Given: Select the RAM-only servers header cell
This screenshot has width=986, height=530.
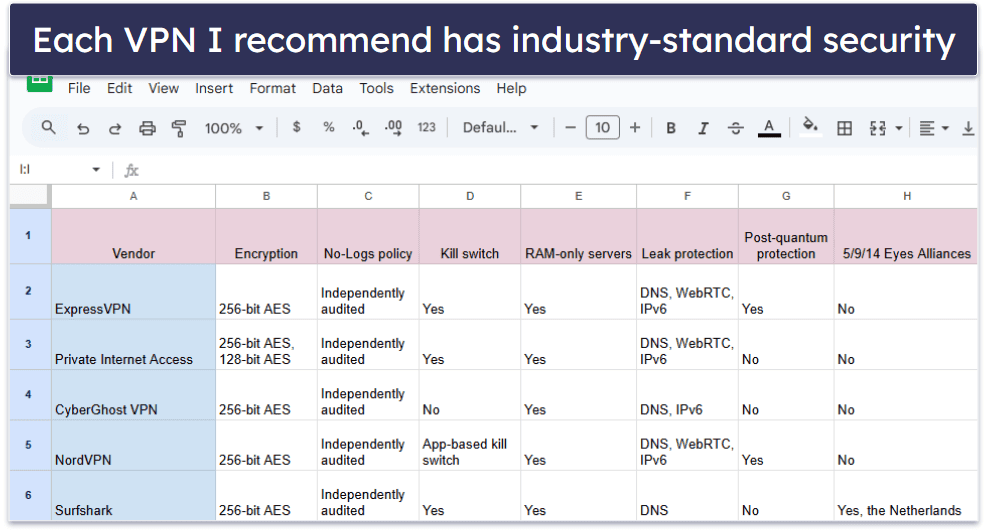Looking at the screenshot, I should [579, 236].
